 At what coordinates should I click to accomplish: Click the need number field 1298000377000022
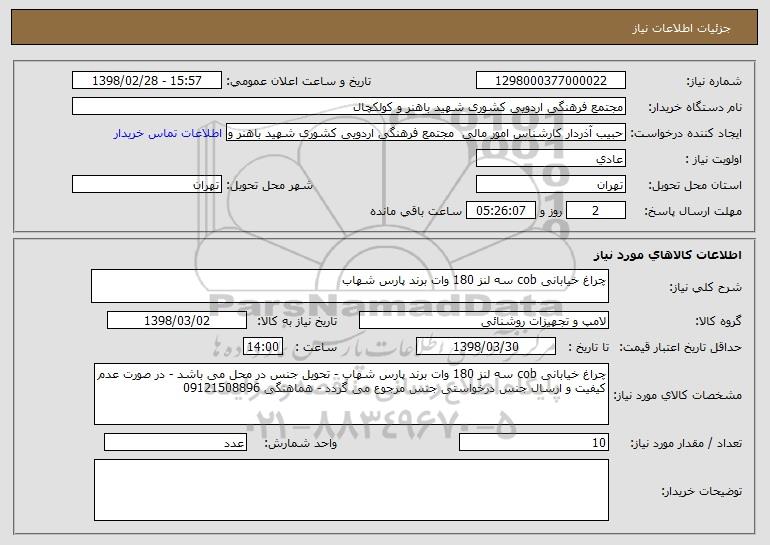click(550, 81)
